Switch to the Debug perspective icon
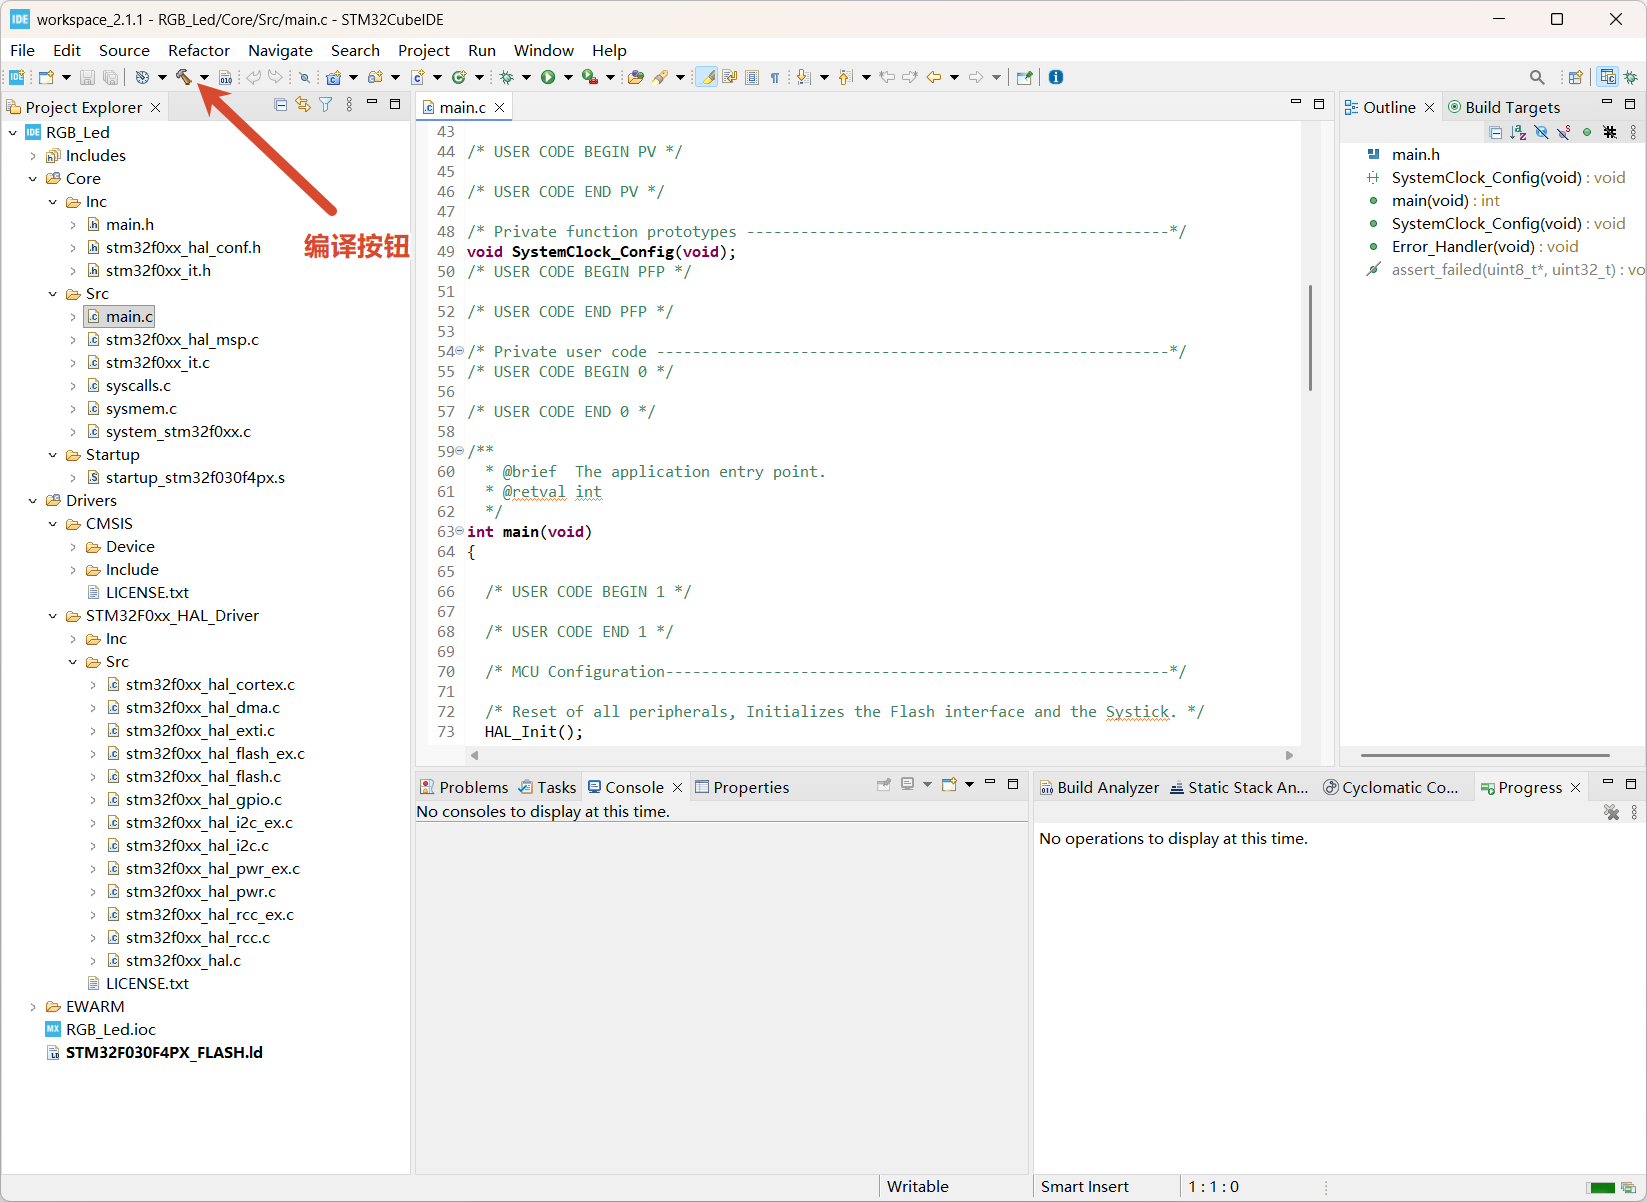Image resolution: width=1647 pixels, height=1202 pixels. pos(1631,77)
